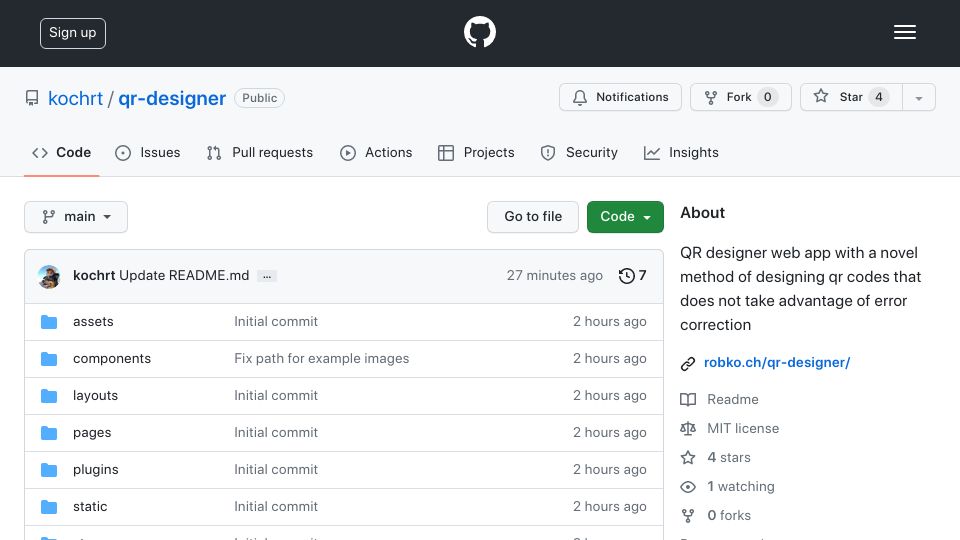Click the Public visibility badge
Image resolution: width=960 pixels, height=540 pixels.
tap(260, 98)
